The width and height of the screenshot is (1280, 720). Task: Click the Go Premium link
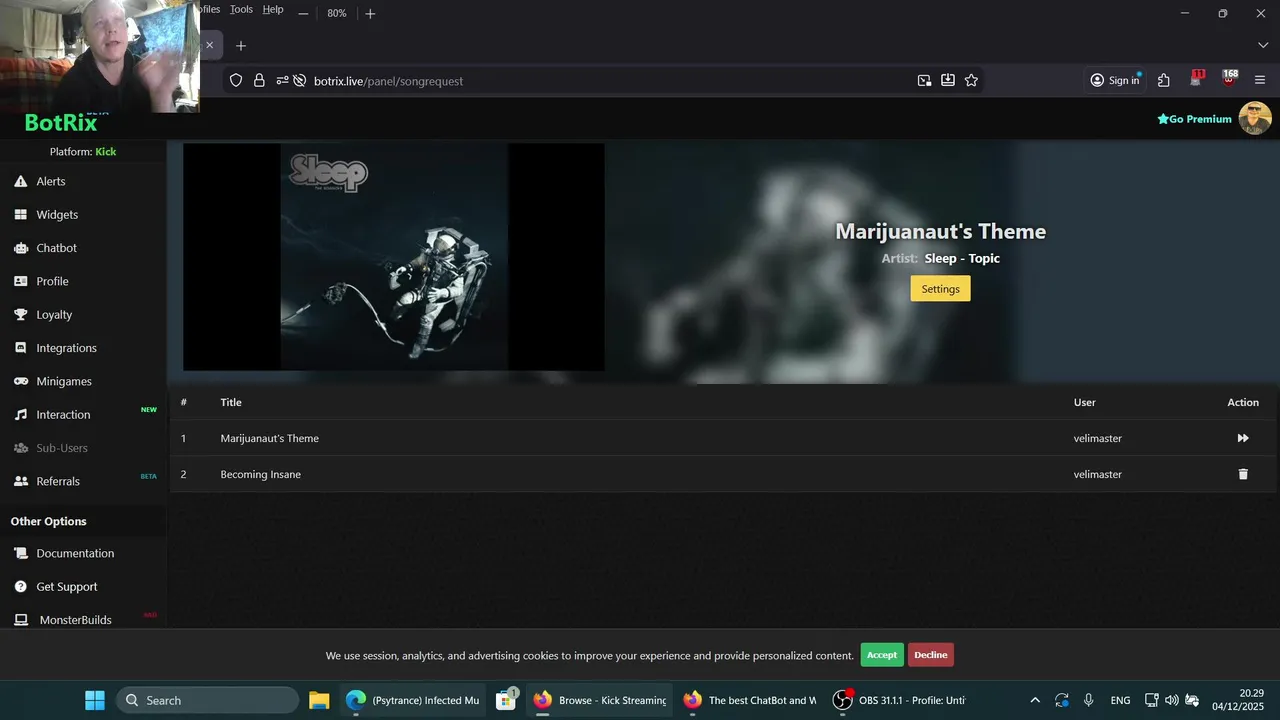pos(1194,119)
